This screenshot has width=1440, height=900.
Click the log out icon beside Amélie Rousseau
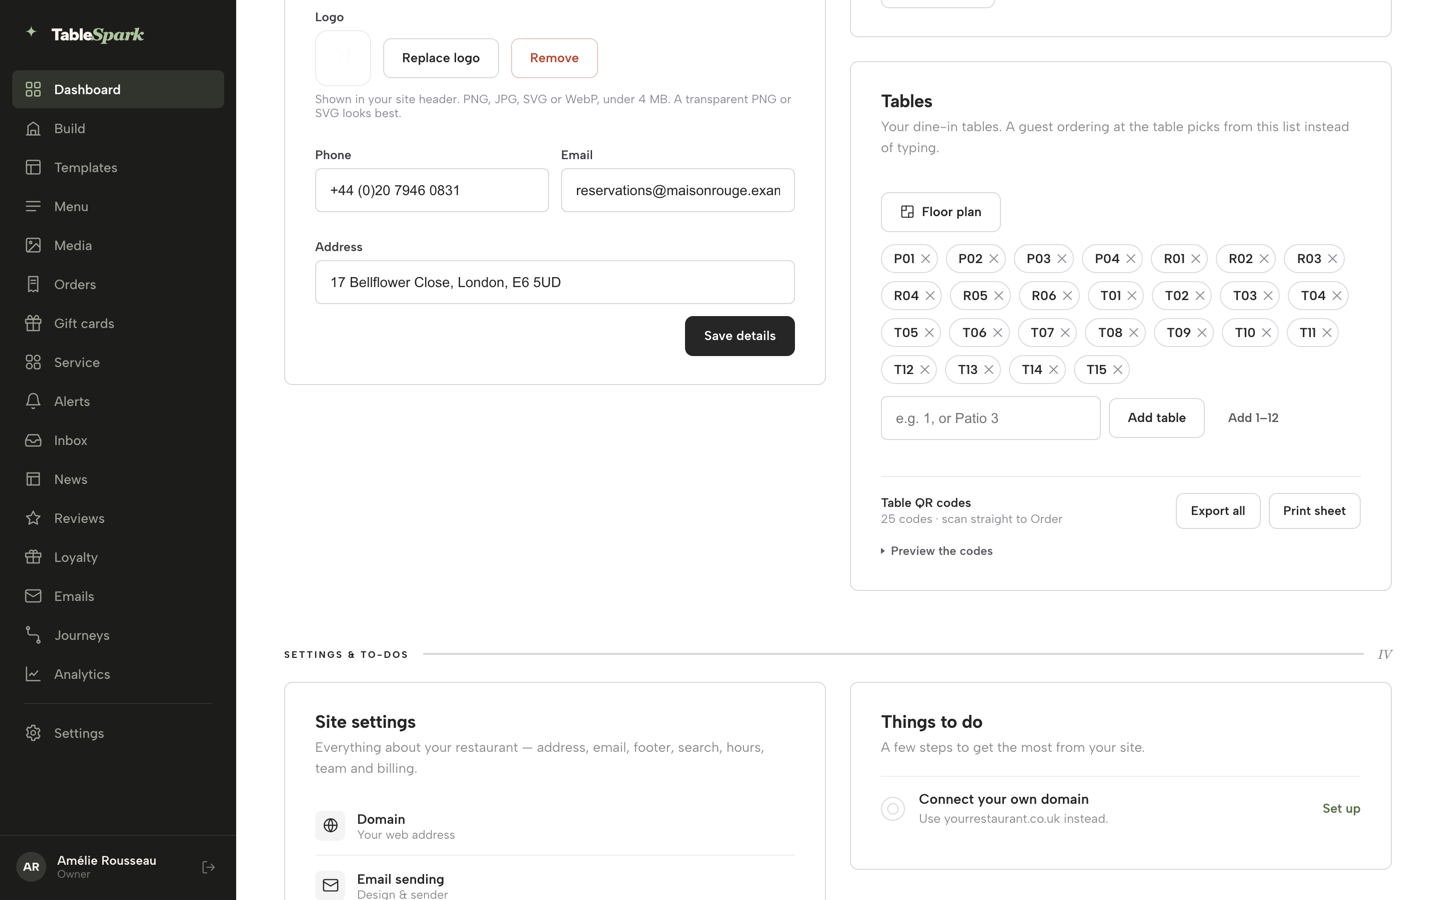click(208, 867)
